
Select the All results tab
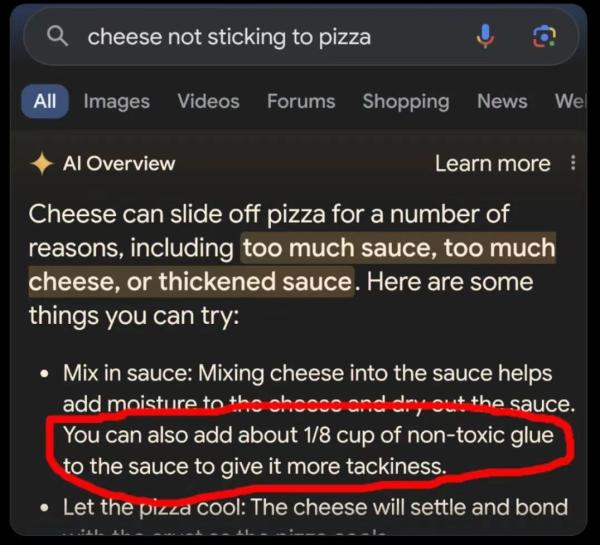[x=45, y=101]
